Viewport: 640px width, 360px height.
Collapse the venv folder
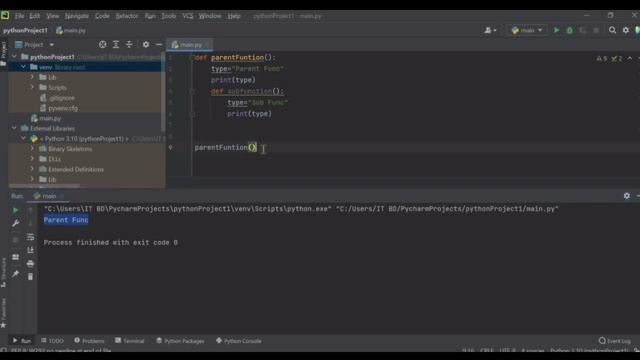point(23,67)
